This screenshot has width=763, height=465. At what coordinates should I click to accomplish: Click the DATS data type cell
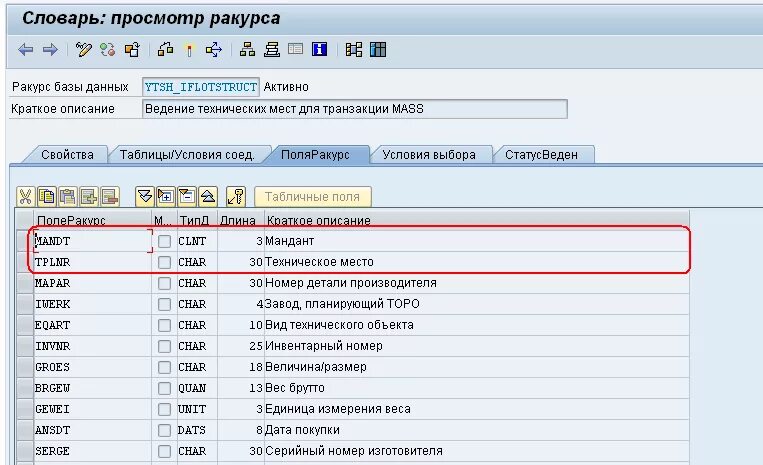[197, 430]
